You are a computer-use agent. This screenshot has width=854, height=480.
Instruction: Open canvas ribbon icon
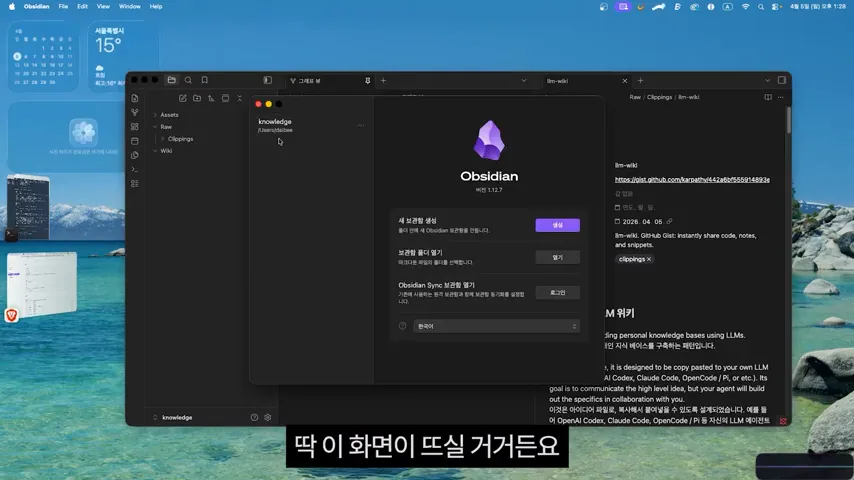coord(135,126)
